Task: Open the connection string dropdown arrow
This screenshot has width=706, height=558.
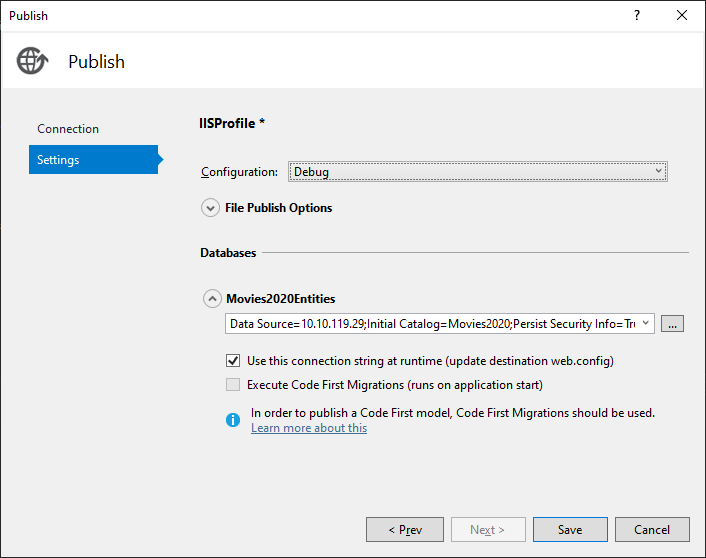Action: pos(645,324)
